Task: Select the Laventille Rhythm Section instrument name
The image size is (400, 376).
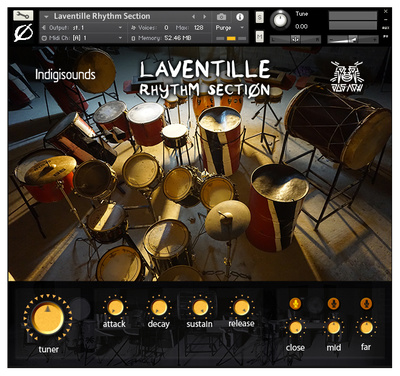Action: [102, 16]
